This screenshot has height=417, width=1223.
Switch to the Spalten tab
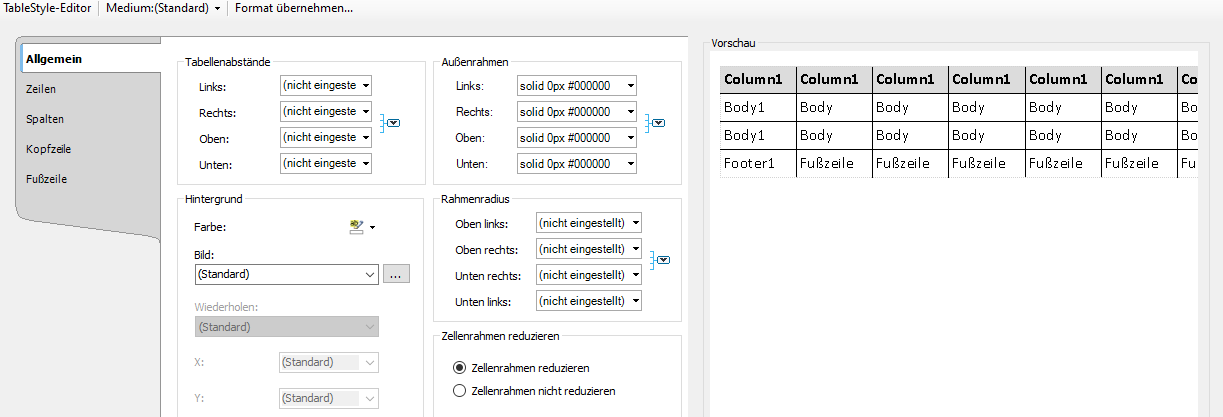[44, 119]
